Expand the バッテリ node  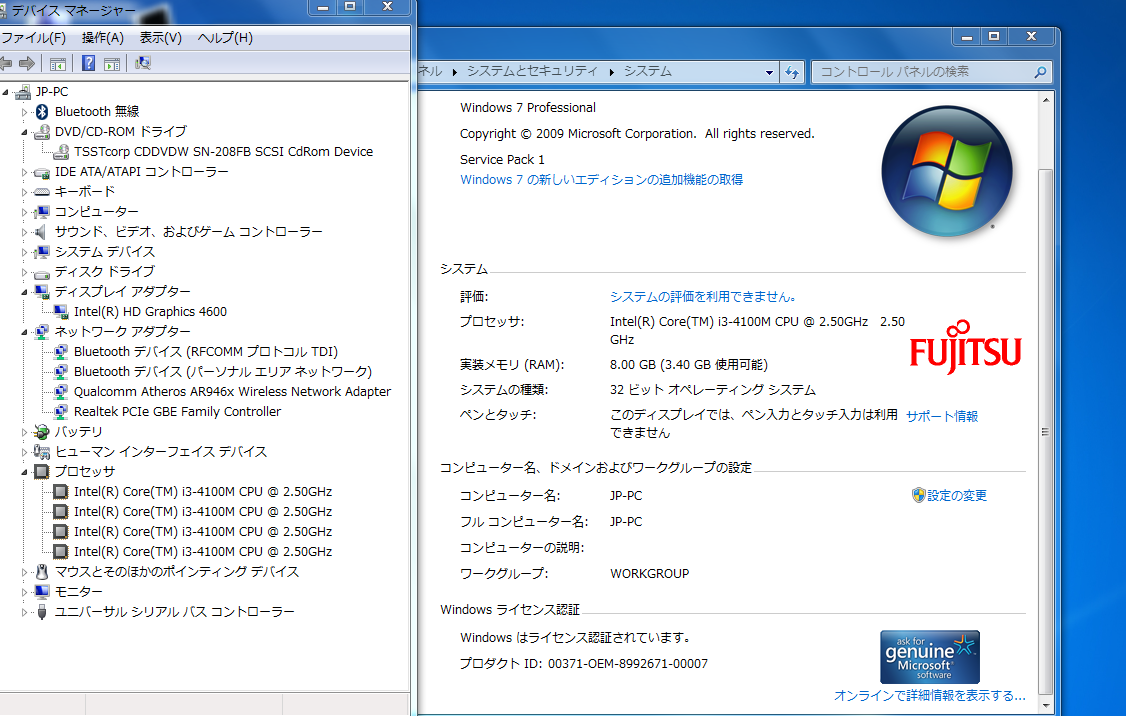click(24, 432)
